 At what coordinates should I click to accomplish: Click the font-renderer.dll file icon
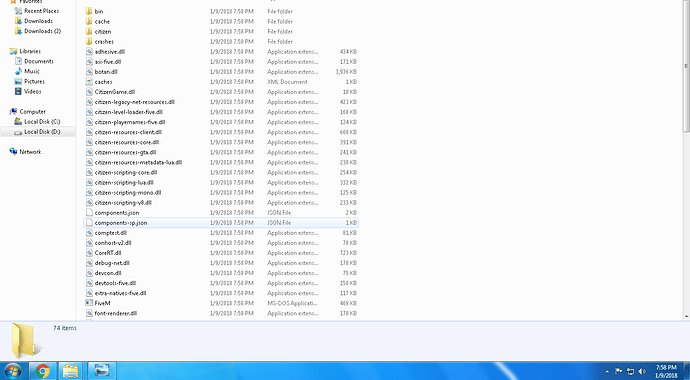(89, 314)
